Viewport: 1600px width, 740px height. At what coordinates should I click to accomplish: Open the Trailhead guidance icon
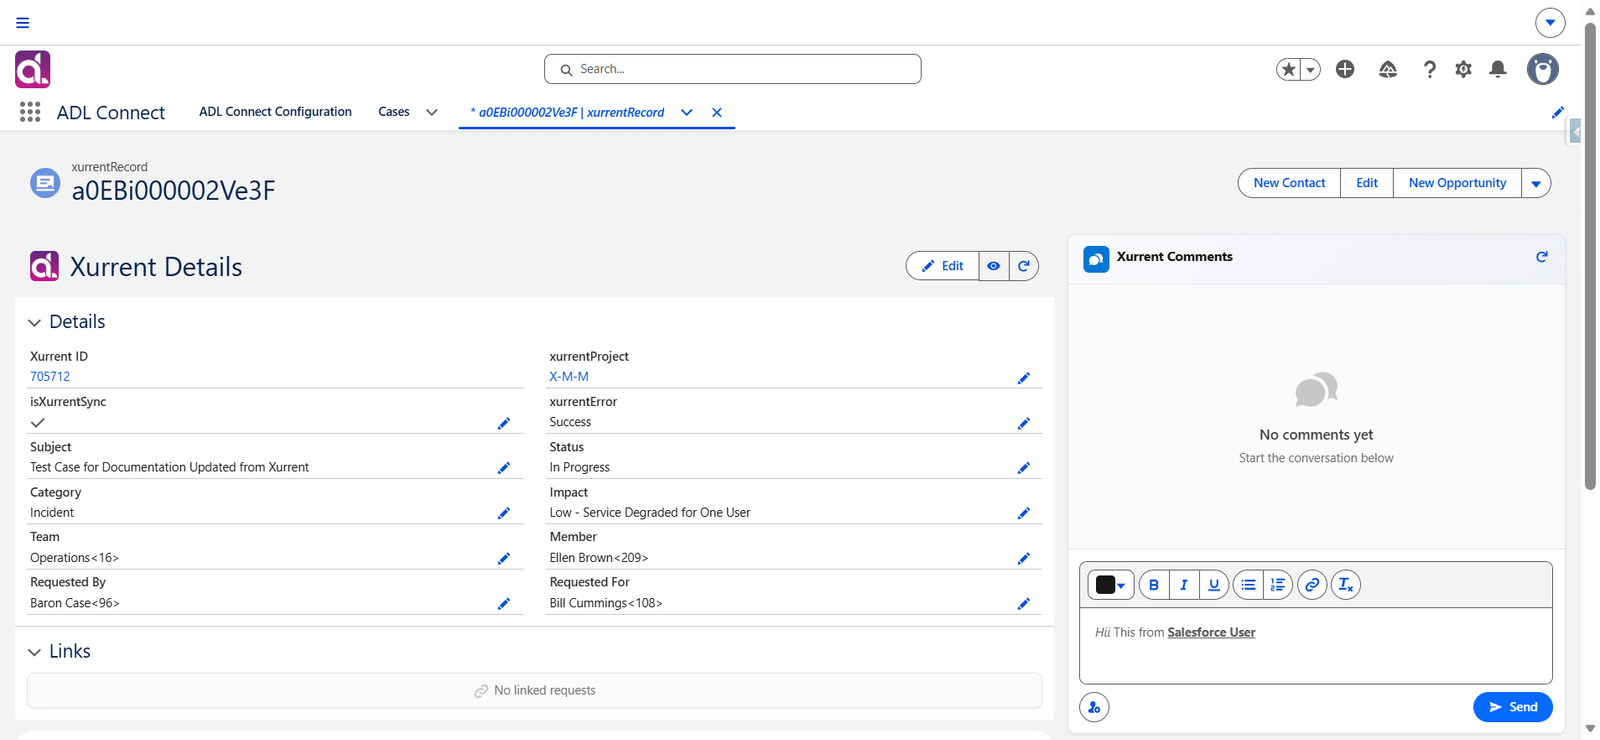tap(1388, 69)
